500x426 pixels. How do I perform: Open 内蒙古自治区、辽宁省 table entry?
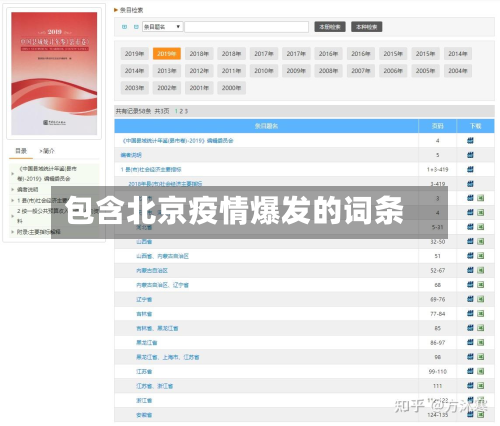point(162,285)
